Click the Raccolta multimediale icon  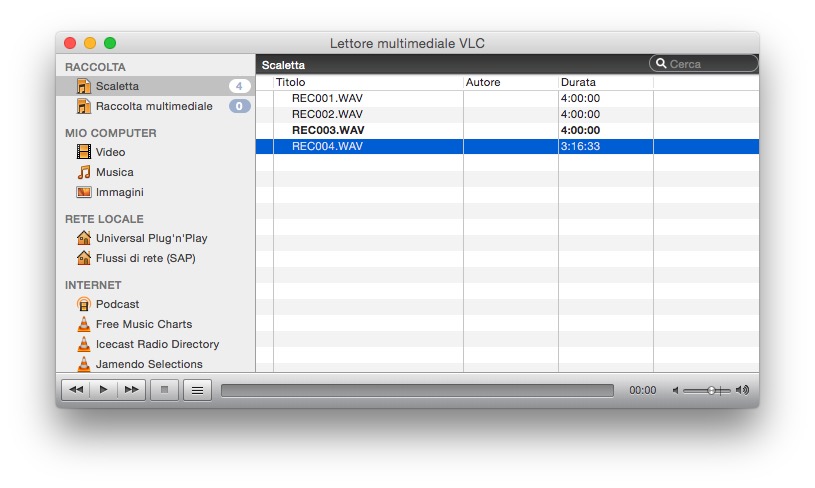click(x=83, y=106)
